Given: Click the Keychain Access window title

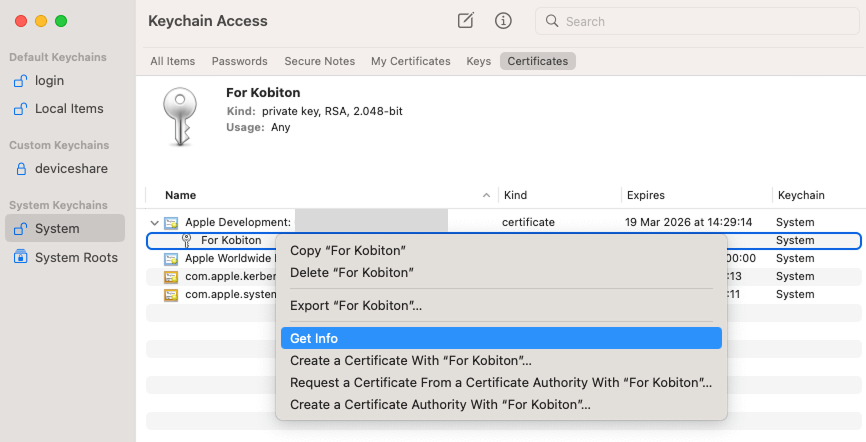Looking at the screenshot, I should click(208, 21).
